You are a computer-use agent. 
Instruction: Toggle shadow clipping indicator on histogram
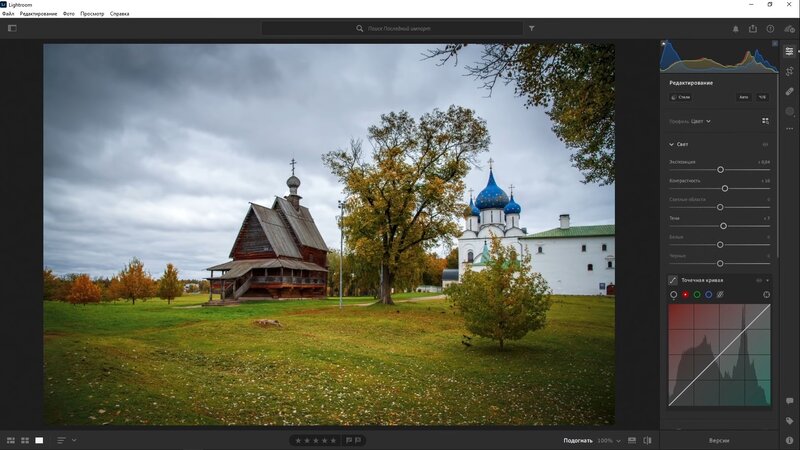(663, 43)
